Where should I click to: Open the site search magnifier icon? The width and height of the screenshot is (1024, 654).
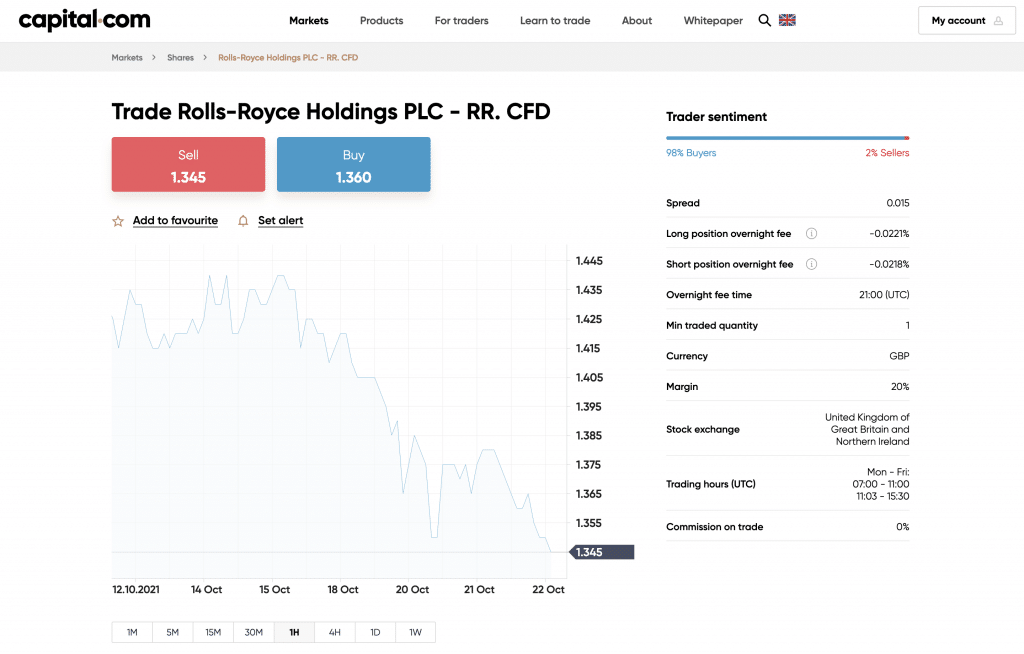click(764, 20)
